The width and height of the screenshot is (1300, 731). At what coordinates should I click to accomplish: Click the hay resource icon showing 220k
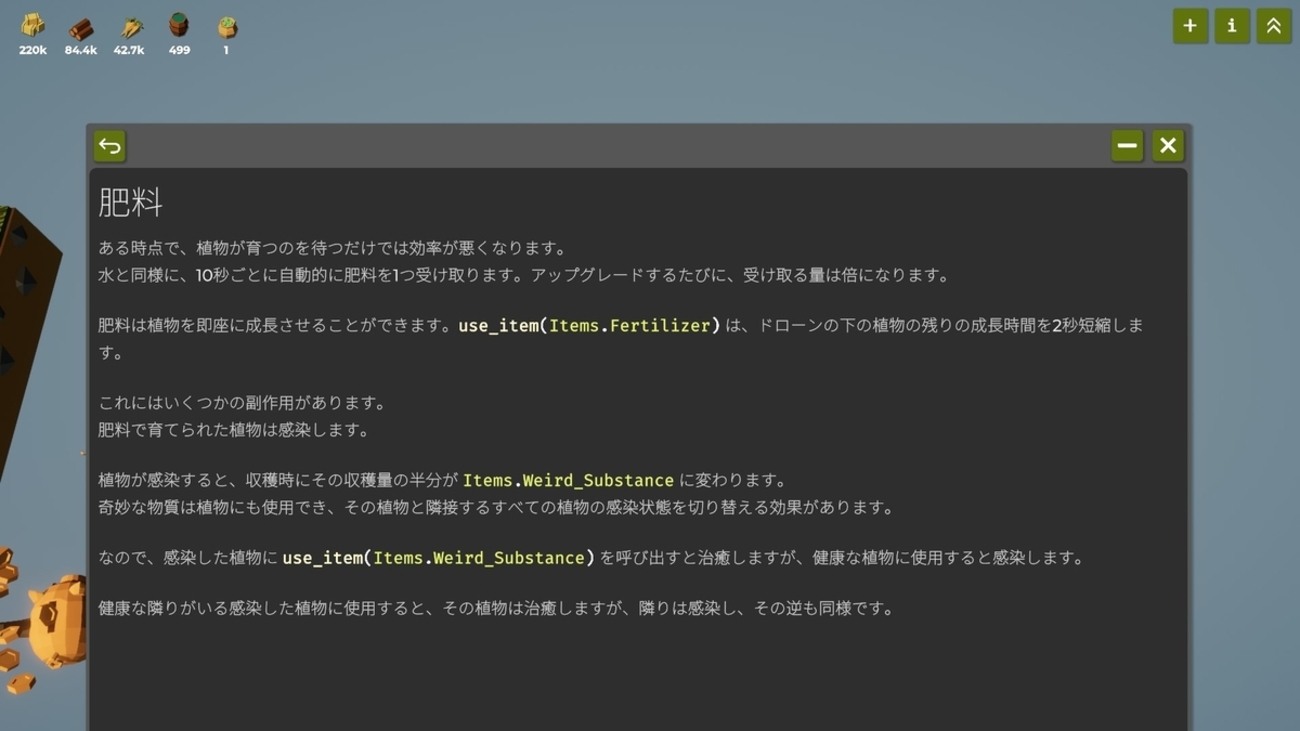[33, 25]
